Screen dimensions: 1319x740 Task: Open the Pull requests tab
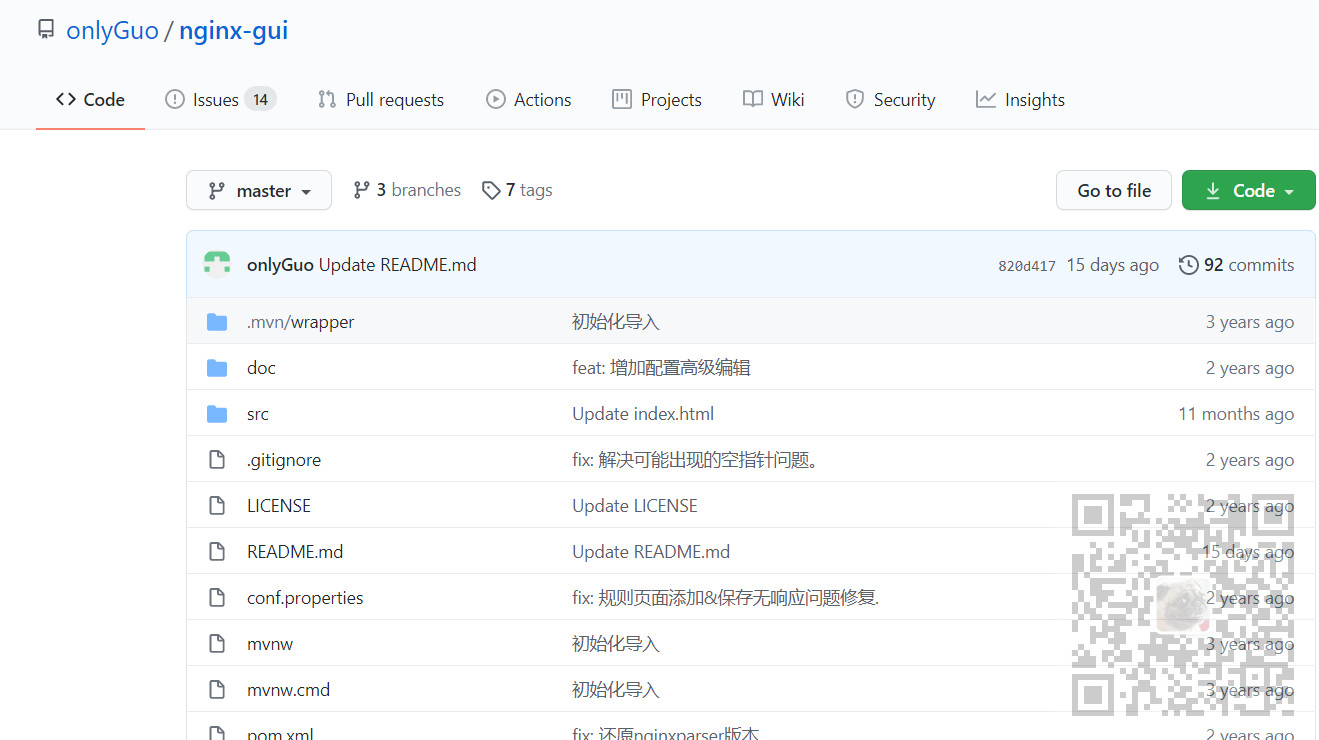(381, 99)
